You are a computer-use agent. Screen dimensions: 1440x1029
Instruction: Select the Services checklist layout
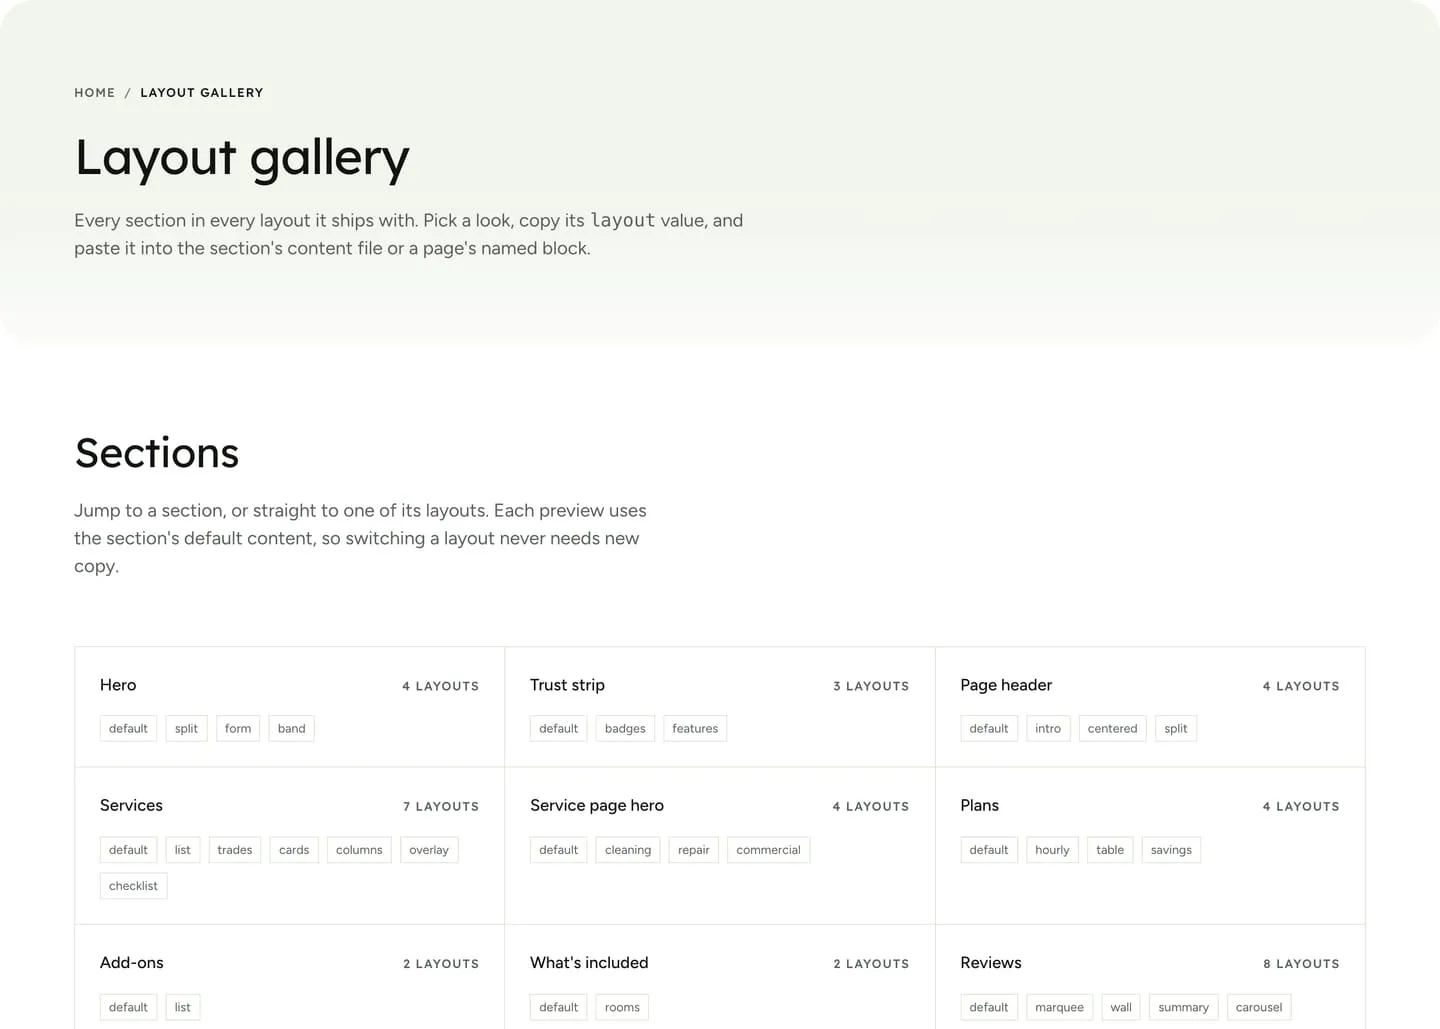(133, 886)
